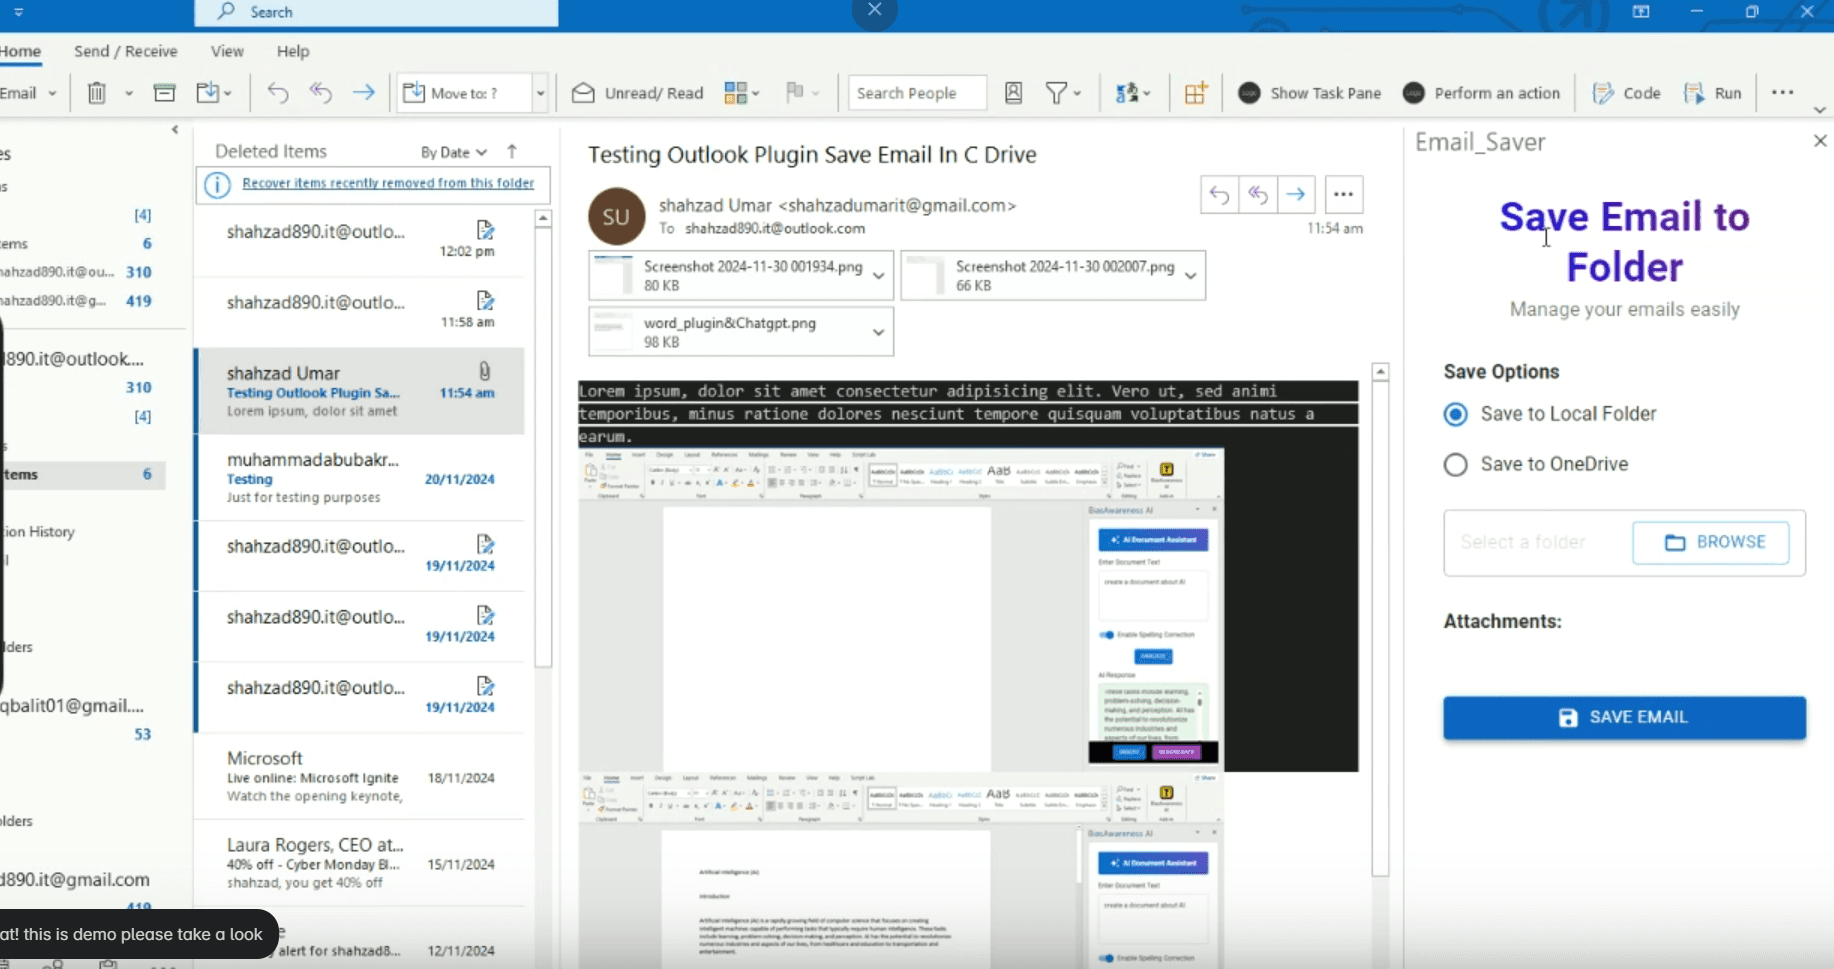This screenshot has width=1834, height=969.
Task: Click the SAVE EMAIL button
Action: point(1624,717)
